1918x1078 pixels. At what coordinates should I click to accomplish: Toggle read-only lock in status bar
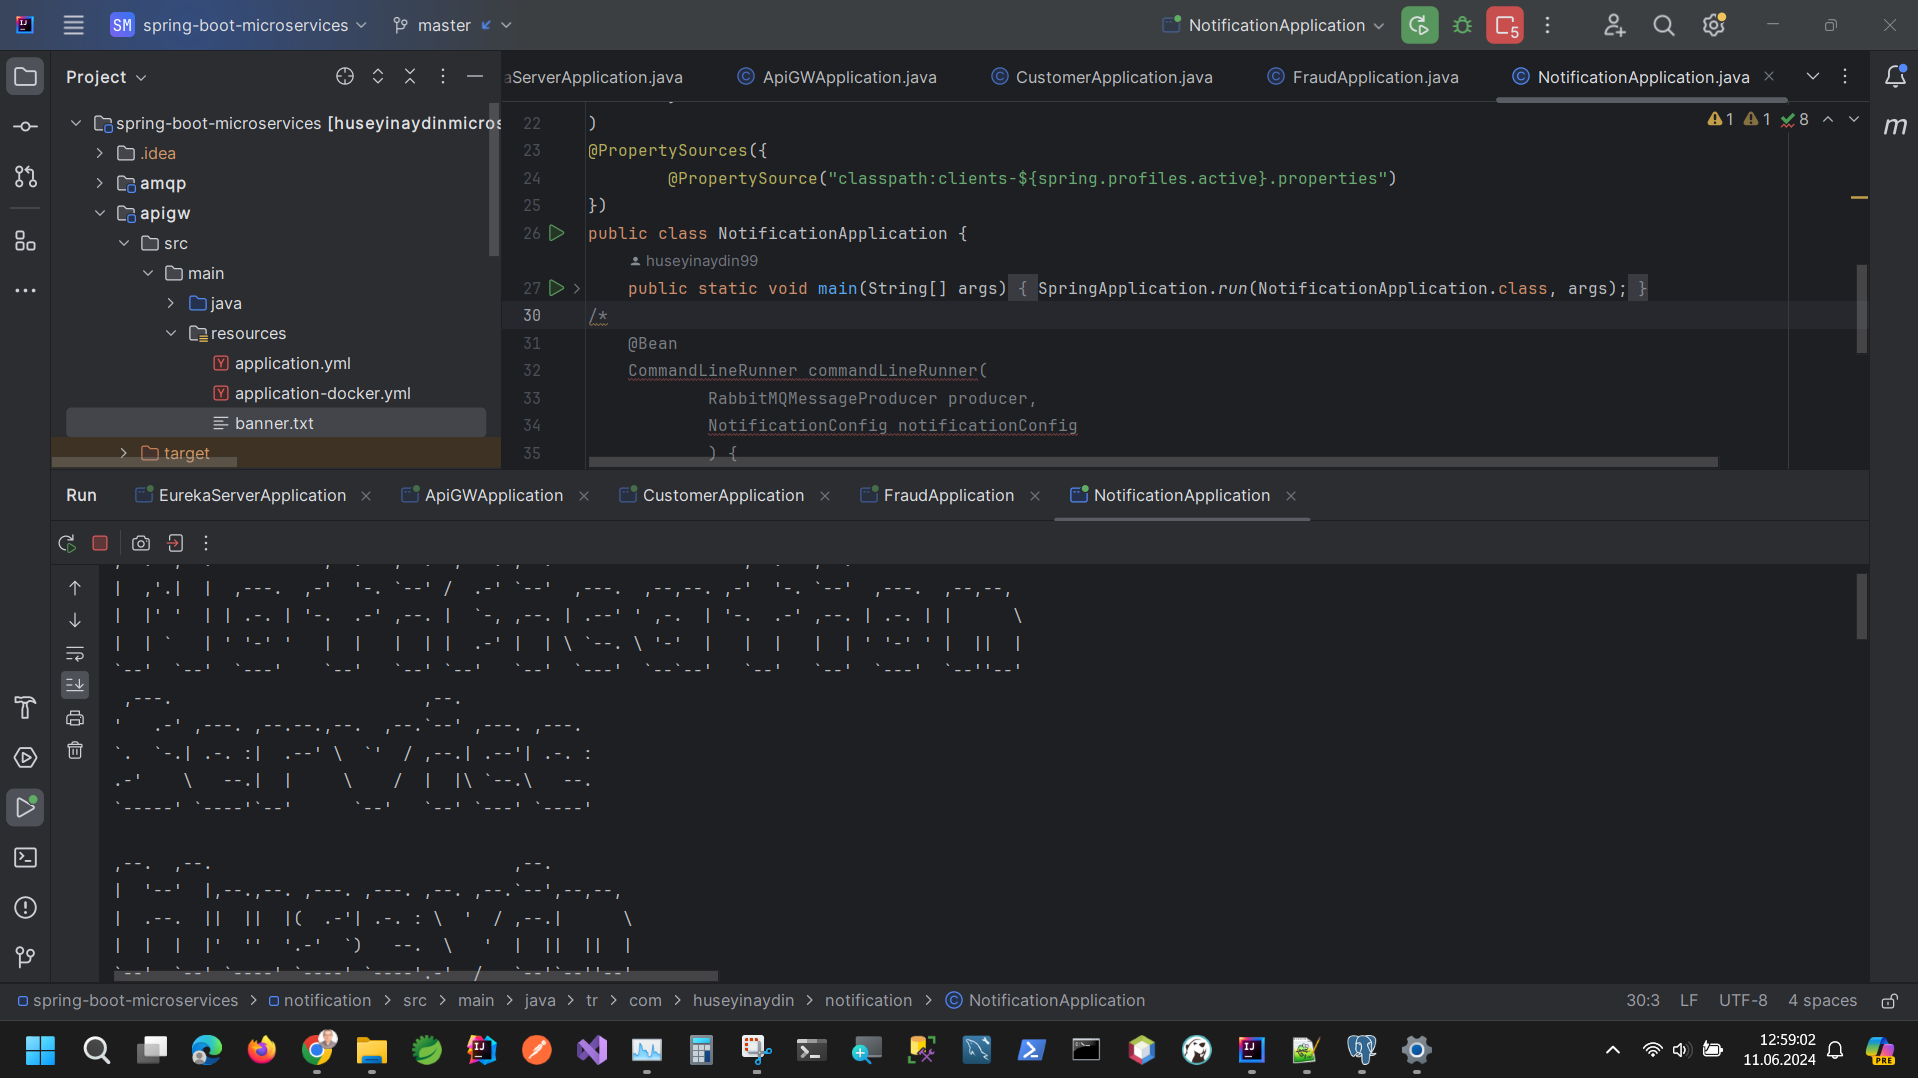pyautogui.click(x=1890, y=1001)
